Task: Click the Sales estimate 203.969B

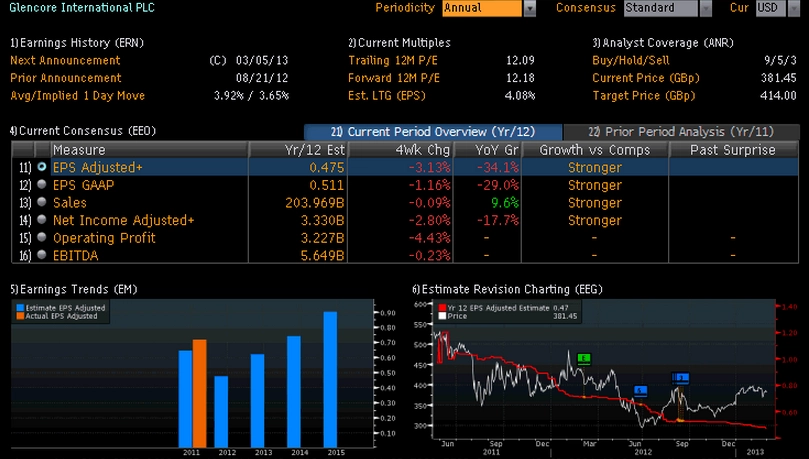Action: [x=314, y=203]
